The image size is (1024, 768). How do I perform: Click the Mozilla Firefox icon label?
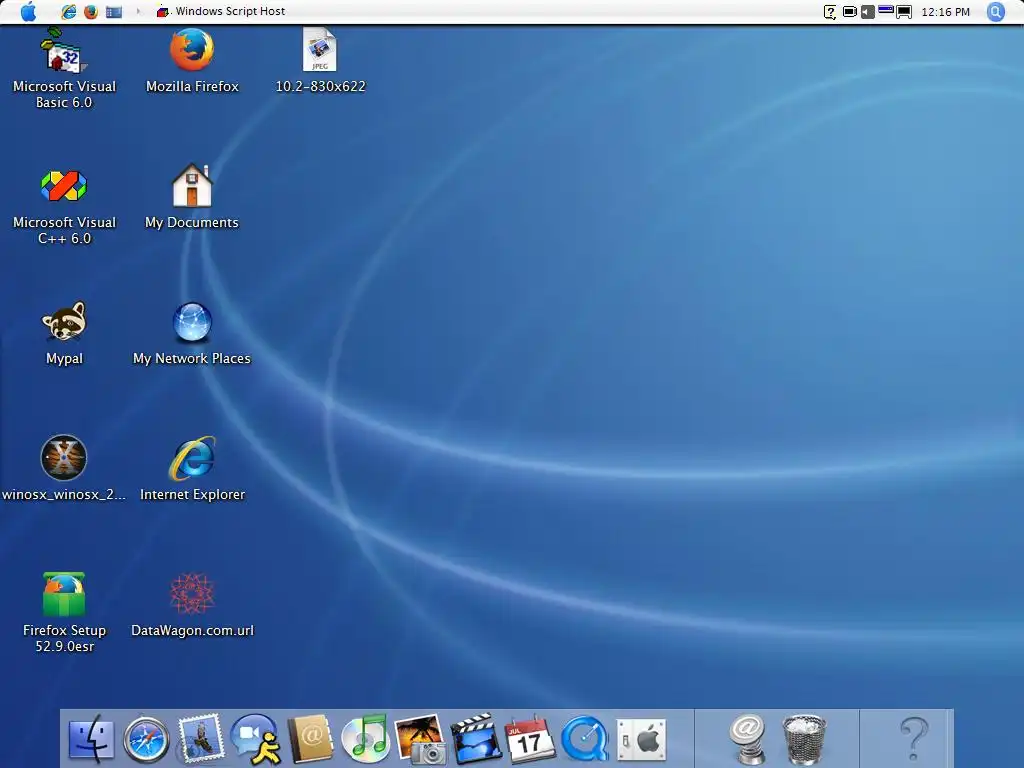click(x=192, y=86)
